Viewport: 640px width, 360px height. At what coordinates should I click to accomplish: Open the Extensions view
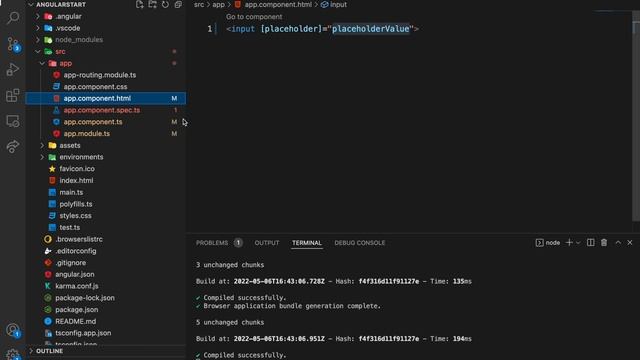(13, 96)
